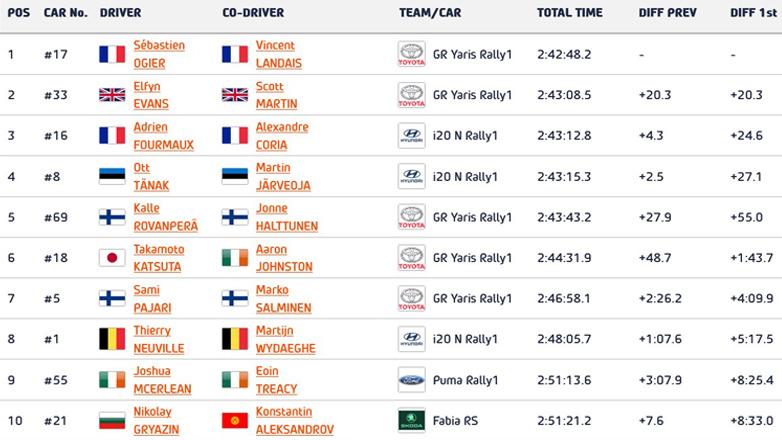
Task: Click the Japanese flag beside Takamoto Katsuta
Action: click(x=112, y=258)
